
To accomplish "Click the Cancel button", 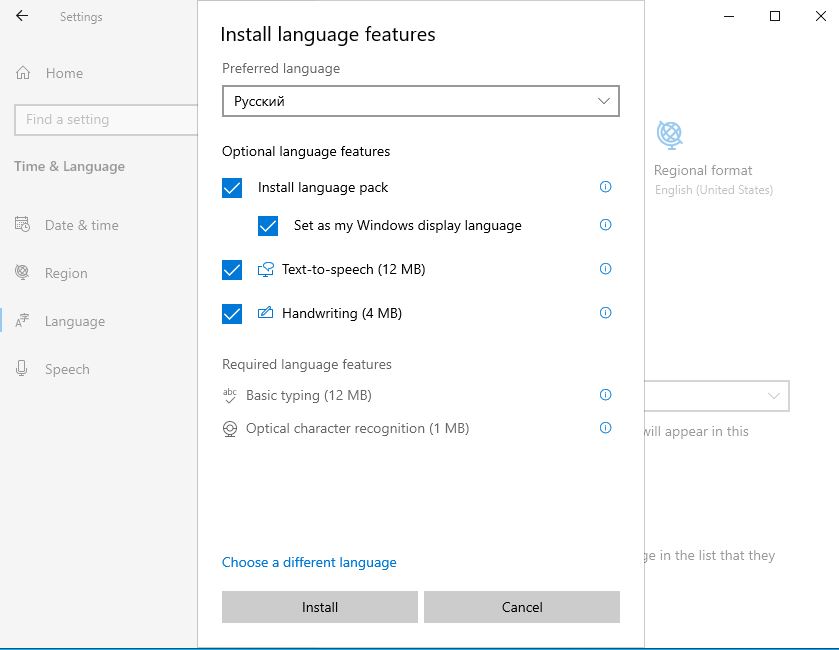I will pos(522,607).
